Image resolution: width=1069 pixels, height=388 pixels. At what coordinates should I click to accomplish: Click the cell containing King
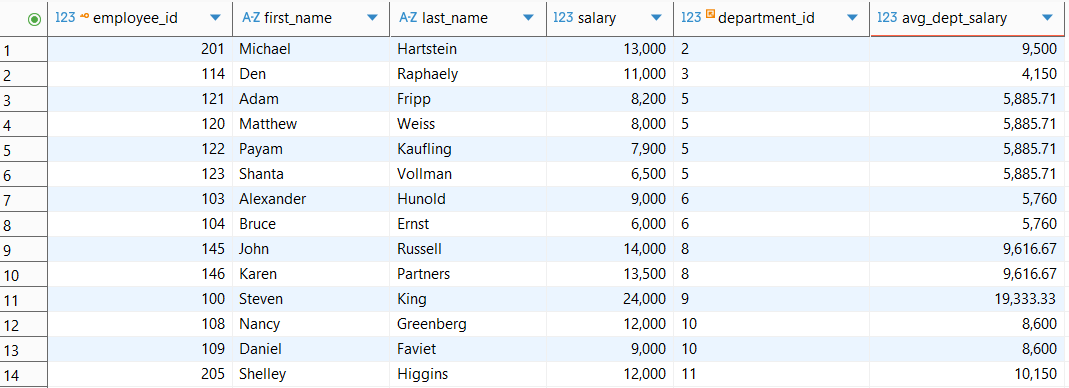pos(468,299)
